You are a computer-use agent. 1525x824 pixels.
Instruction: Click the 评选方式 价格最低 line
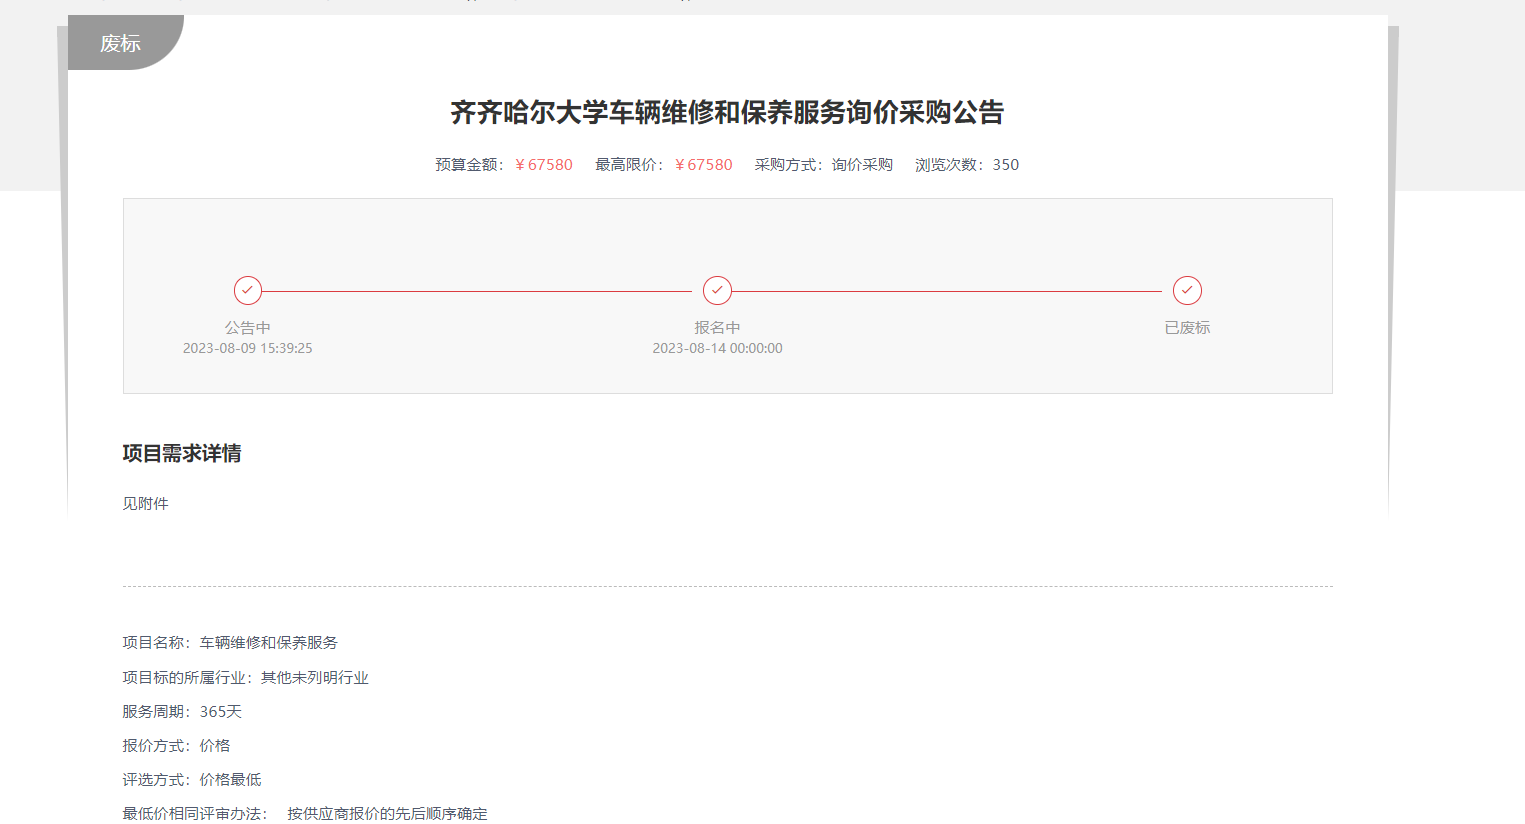192,779
